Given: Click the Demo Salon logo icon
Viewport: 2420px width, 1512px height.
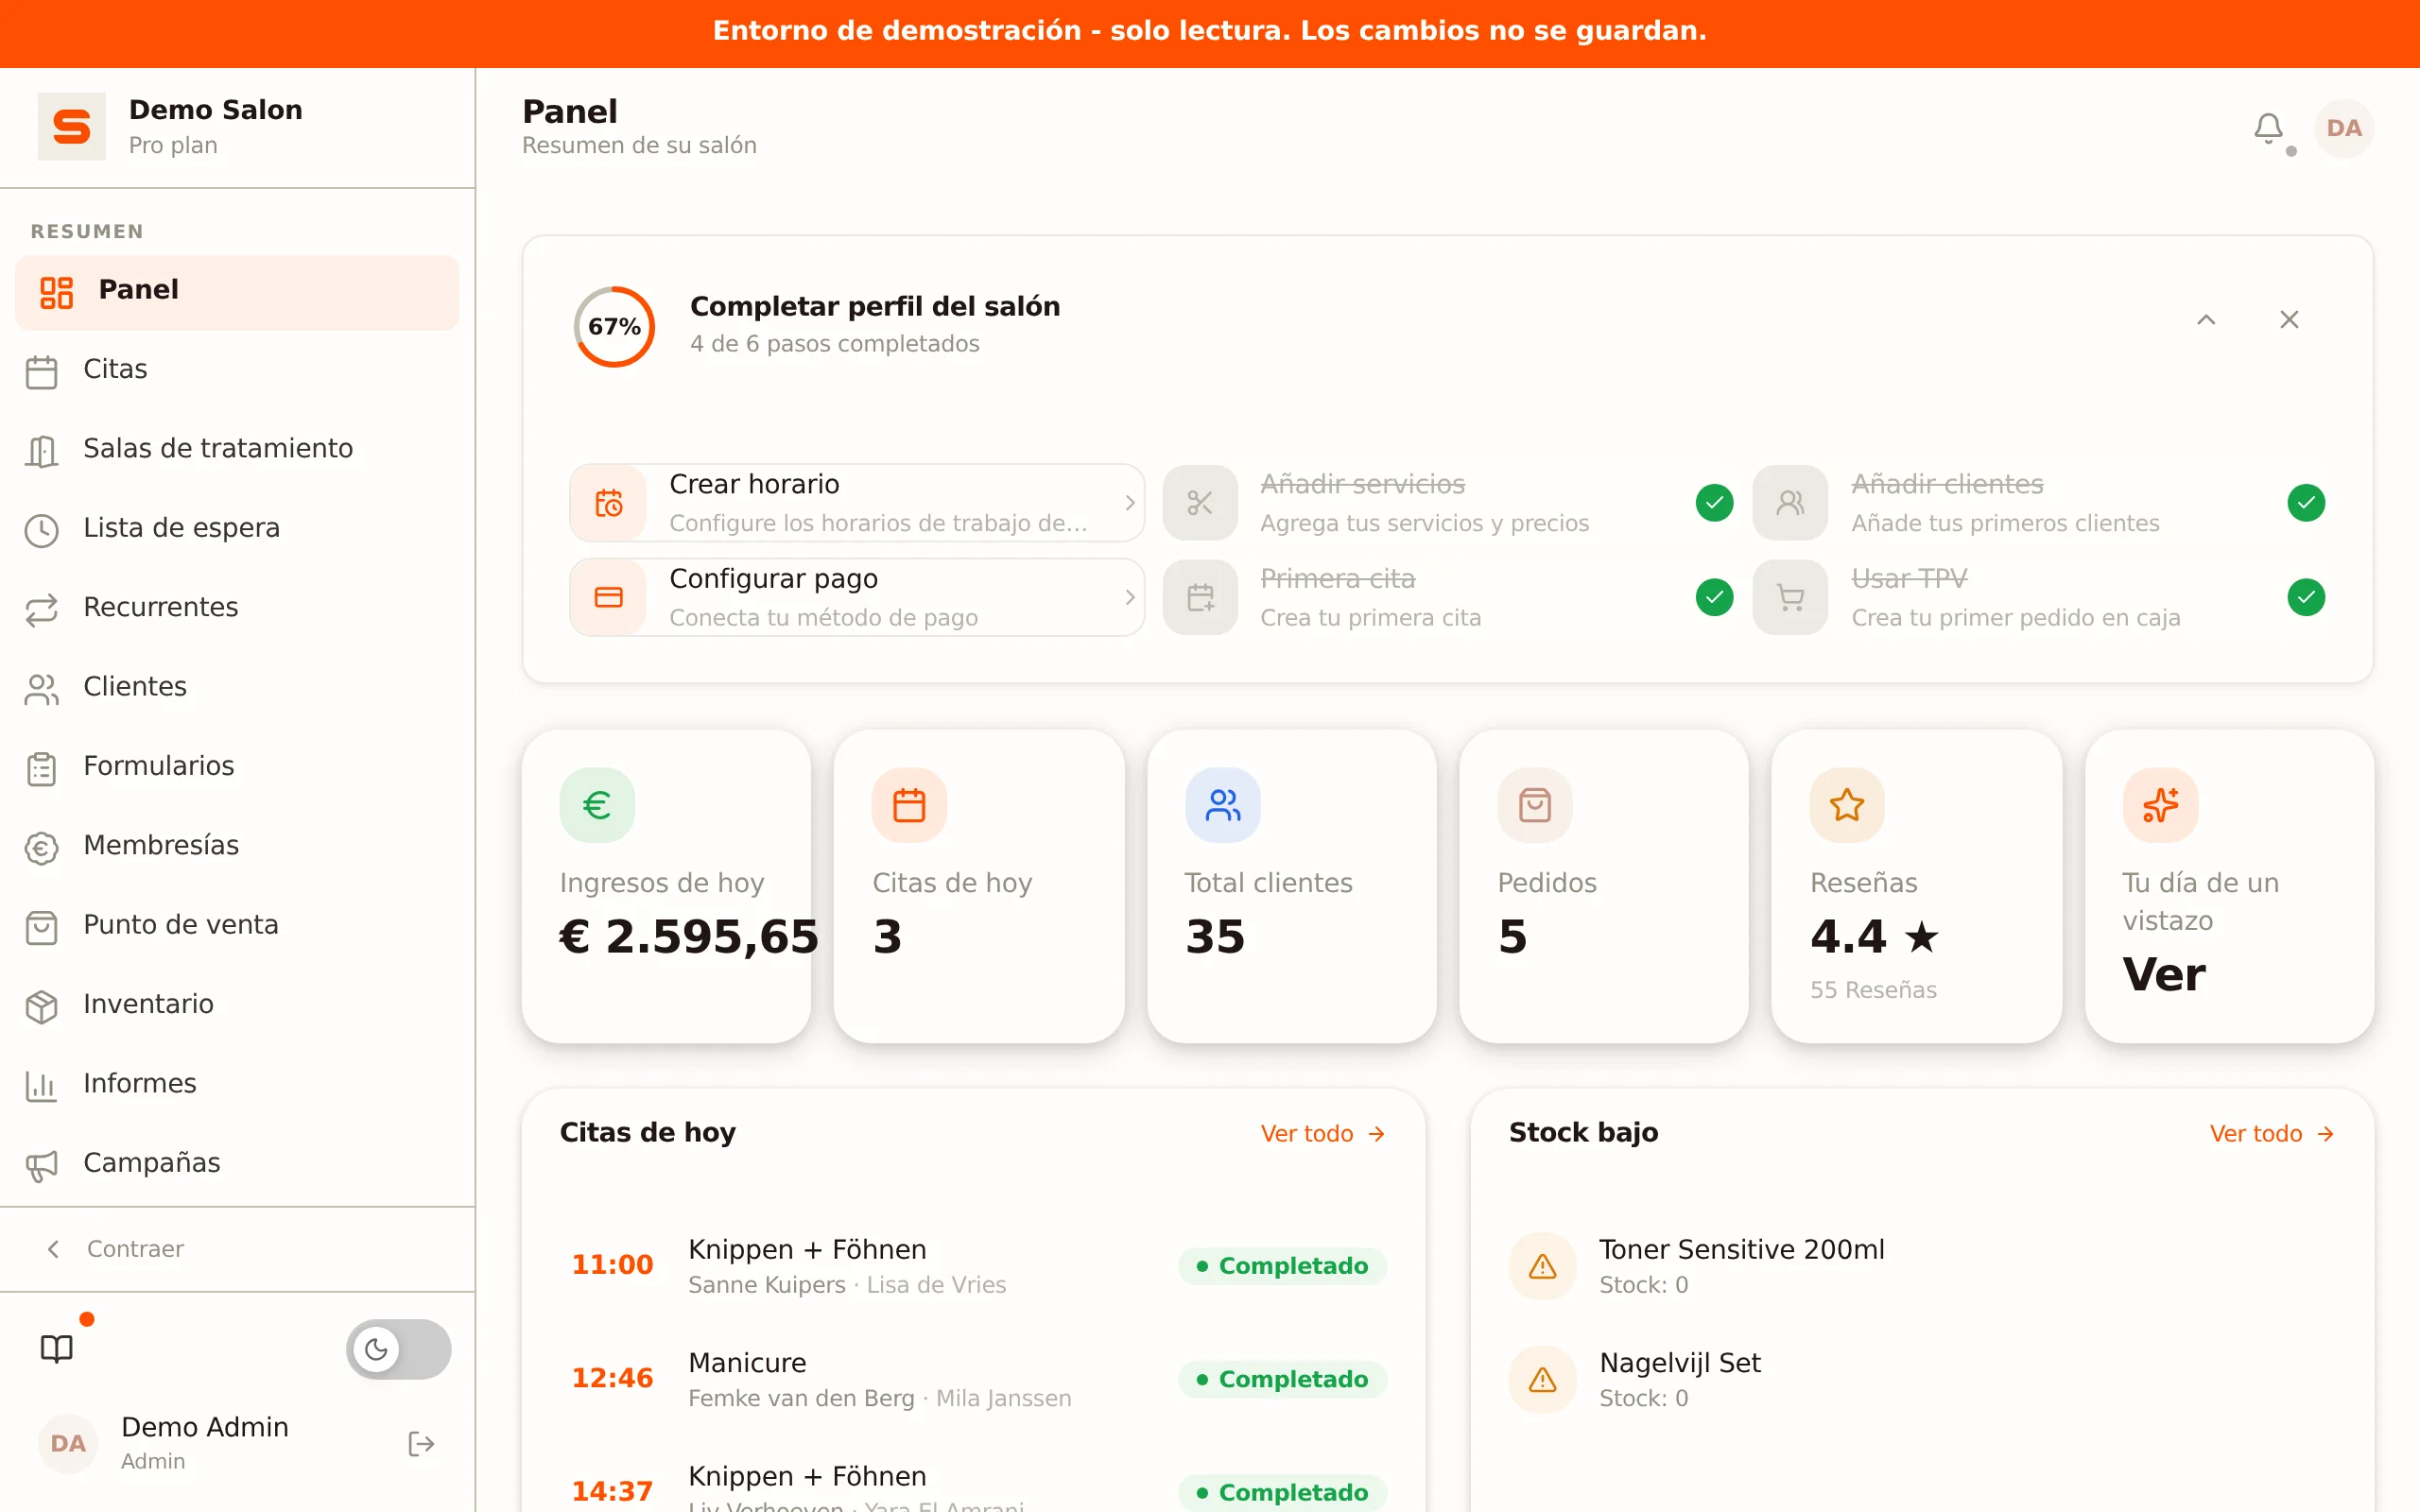Looking at the screenshot, I should (x=71, y=127).
